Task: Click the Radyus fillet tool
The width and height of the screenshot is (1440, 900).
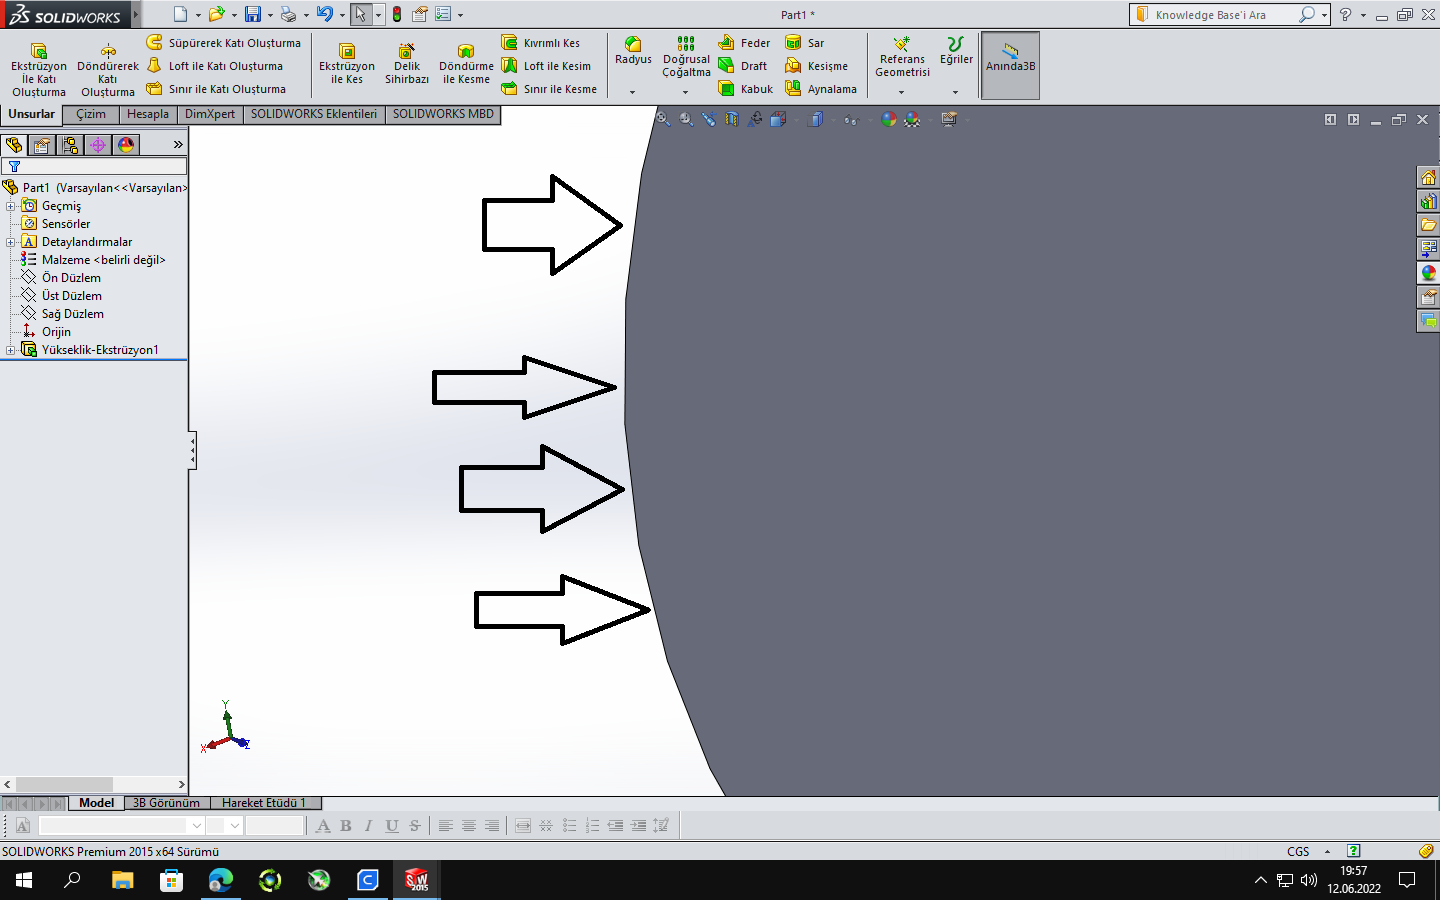Action: pos(633,52)
